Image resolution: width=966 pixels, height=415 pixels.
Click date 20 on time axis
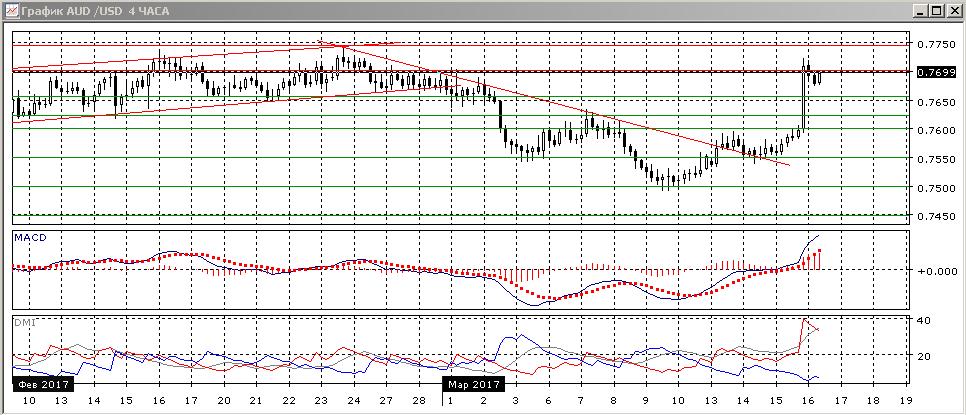coord(224,400)
